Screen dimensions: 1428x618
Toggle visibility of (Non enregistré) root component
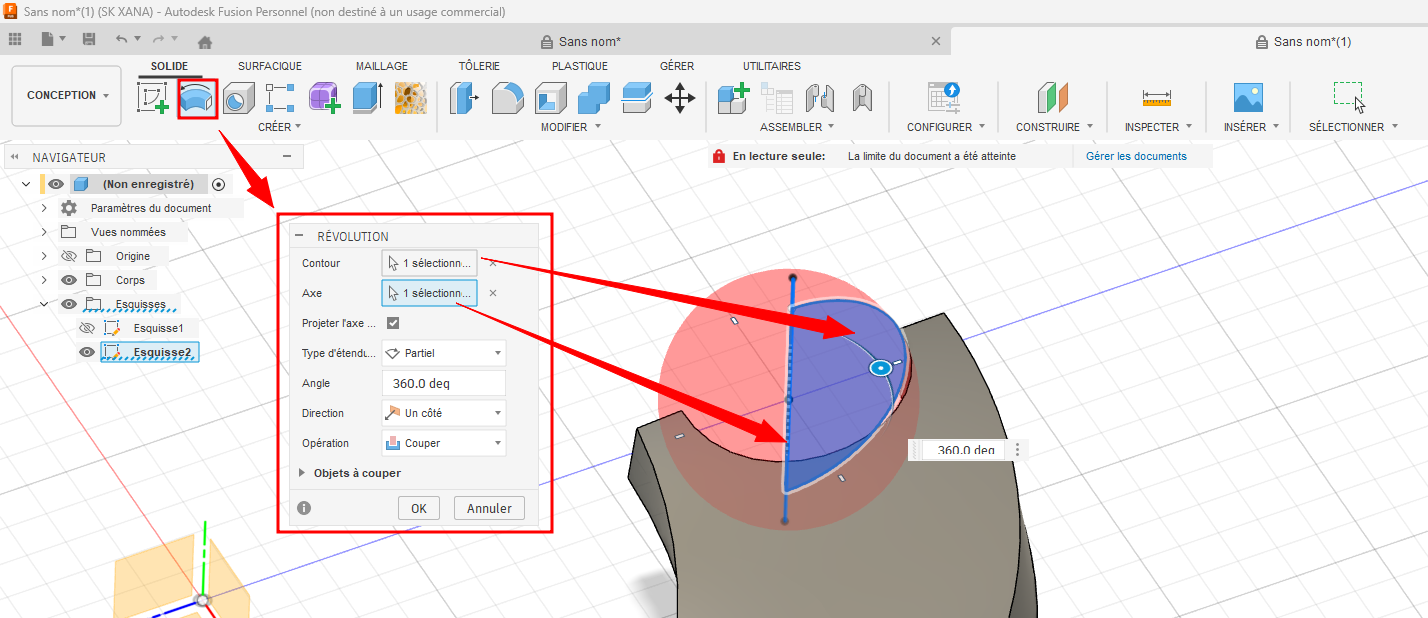(x=56, y=184)
